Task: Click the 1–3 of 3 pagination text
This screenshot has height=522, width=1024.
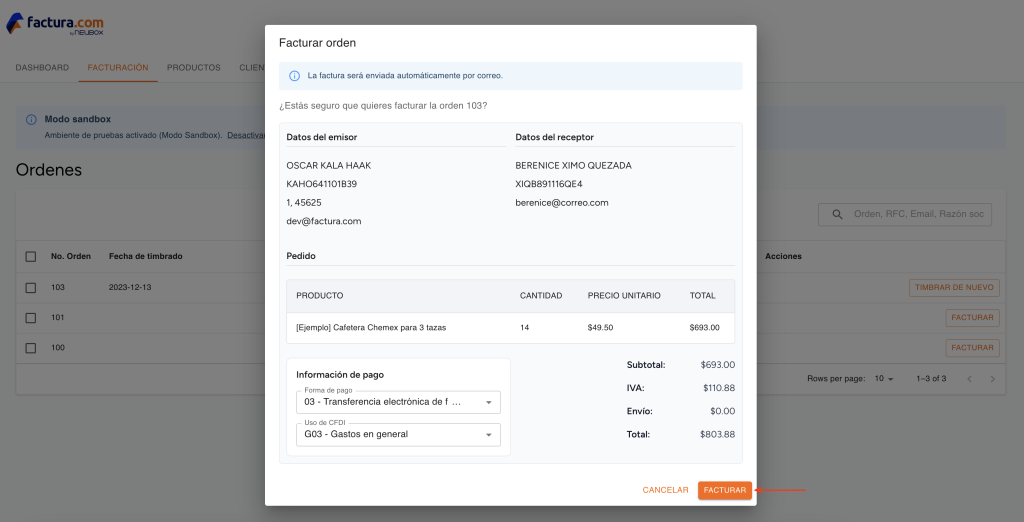Action: coord(931,379)
